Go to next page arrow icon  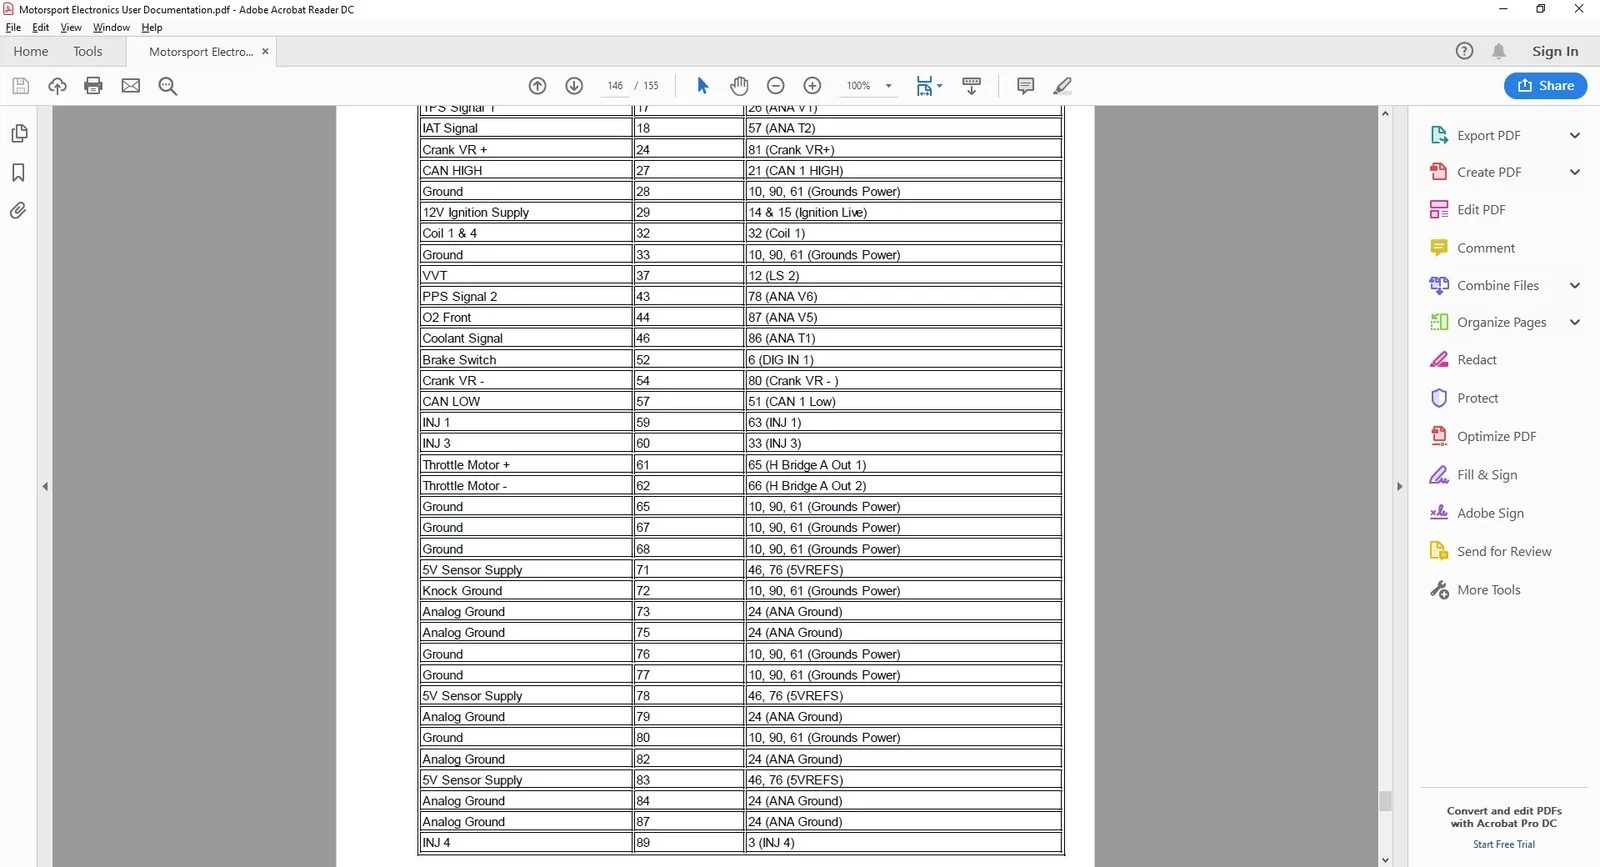coord(574,86)
